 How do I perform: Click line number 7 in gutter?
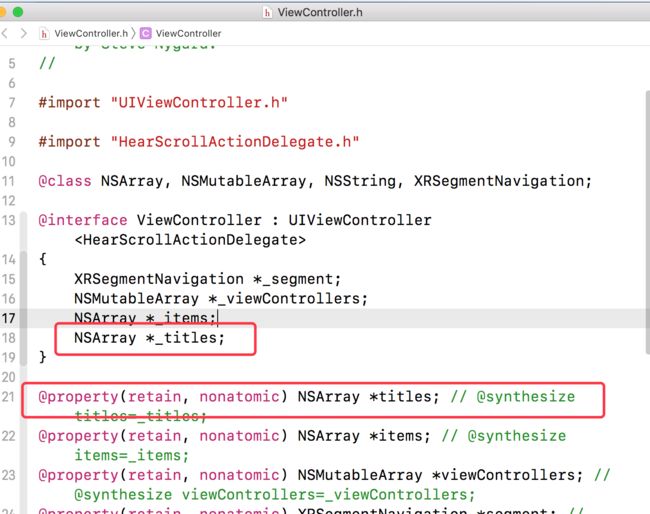[12, 102]
